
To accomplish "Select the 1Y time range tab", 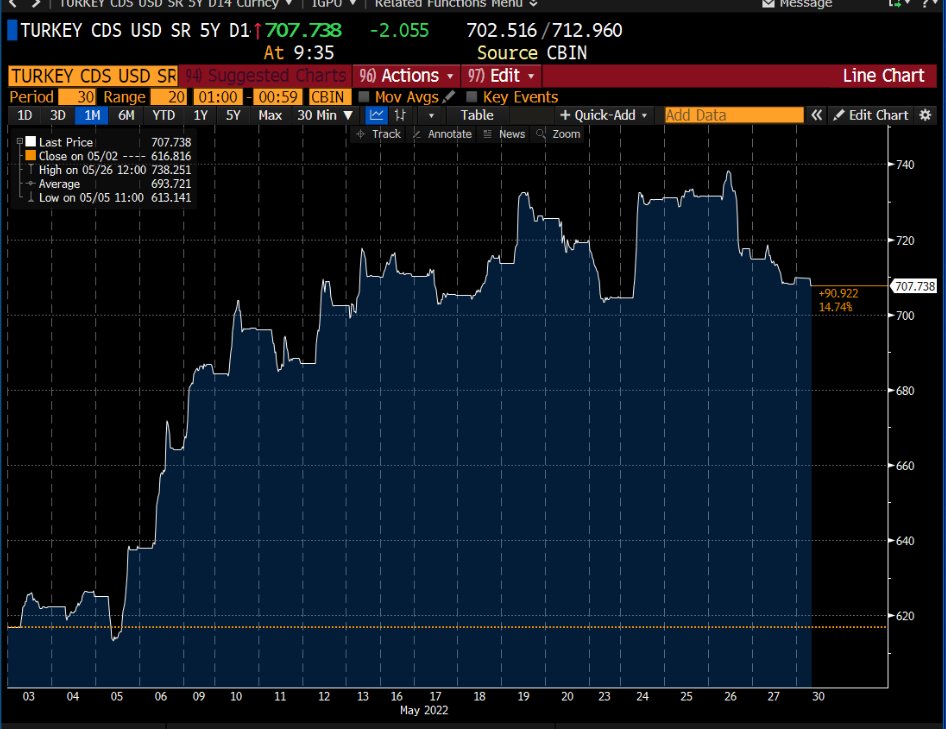I will [200, 115].
